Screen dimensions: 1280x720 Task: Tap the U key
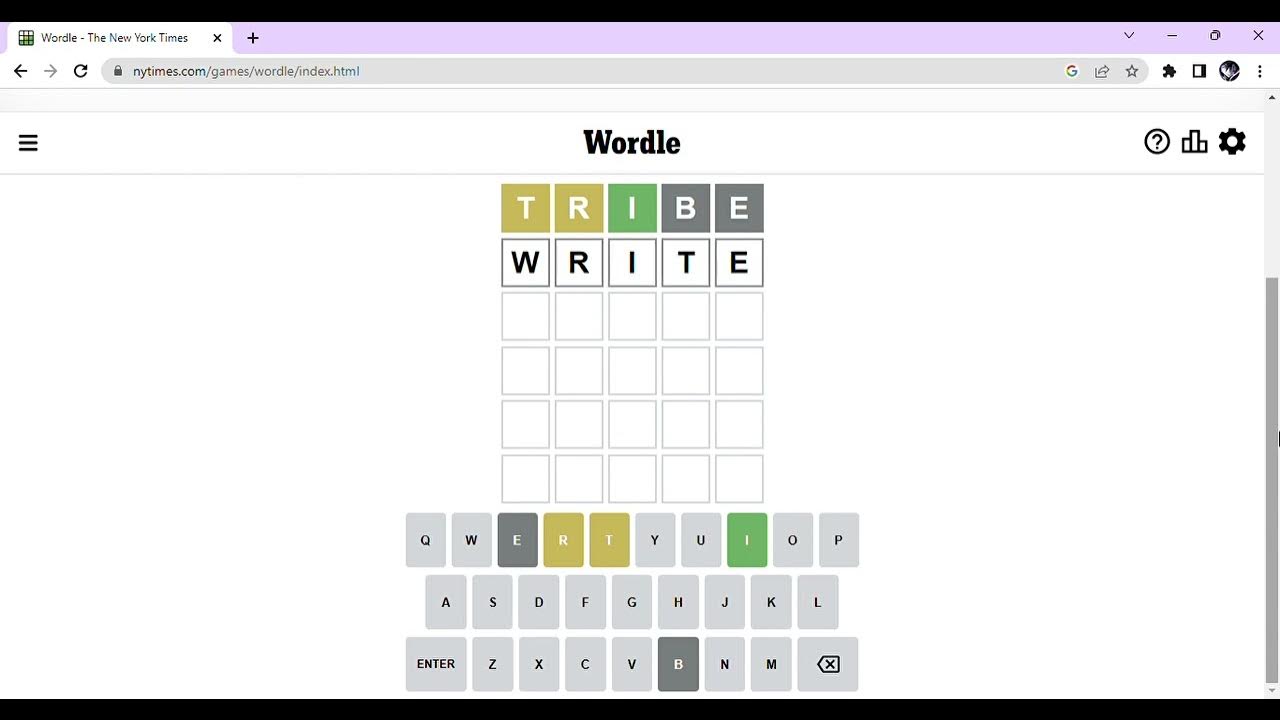coord(701,540)
